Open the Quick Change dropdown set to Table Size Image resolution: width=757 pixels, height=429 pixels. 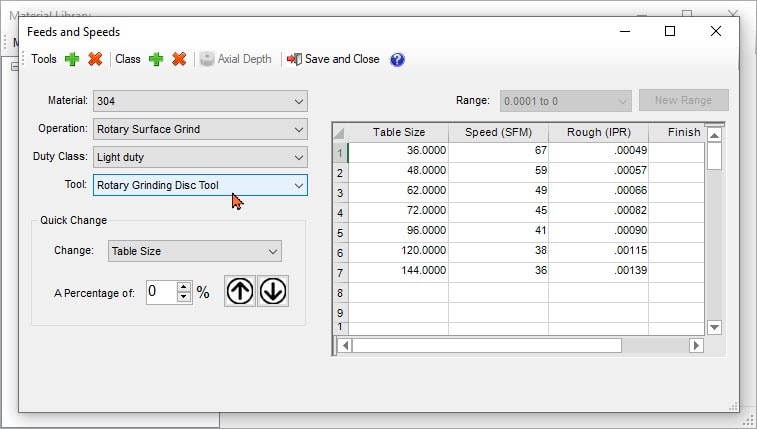click(x=273, y=251)
